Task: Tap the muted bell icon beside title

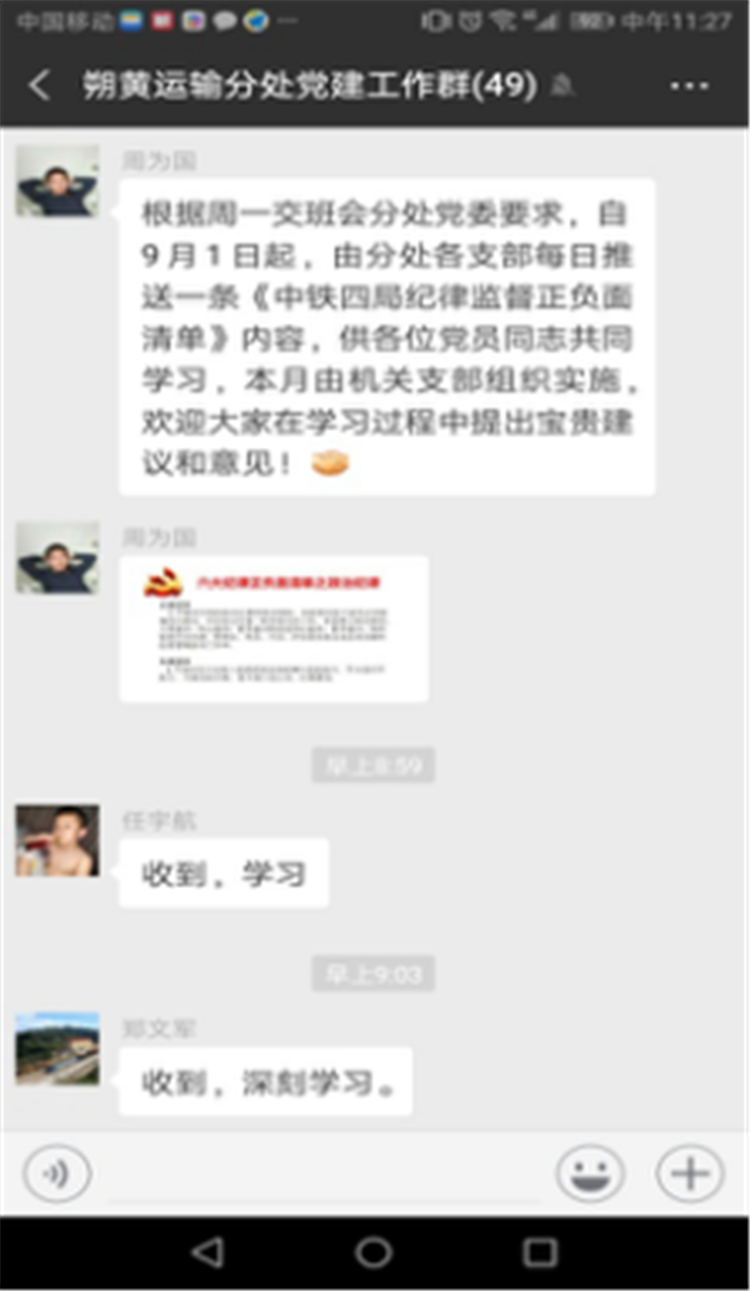Action: tap(563, 87)
